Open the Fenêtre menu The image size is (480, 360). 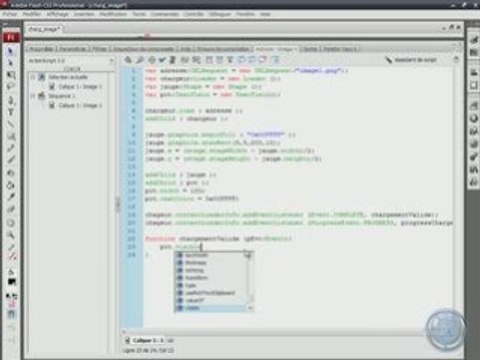[x=245, y=14]
